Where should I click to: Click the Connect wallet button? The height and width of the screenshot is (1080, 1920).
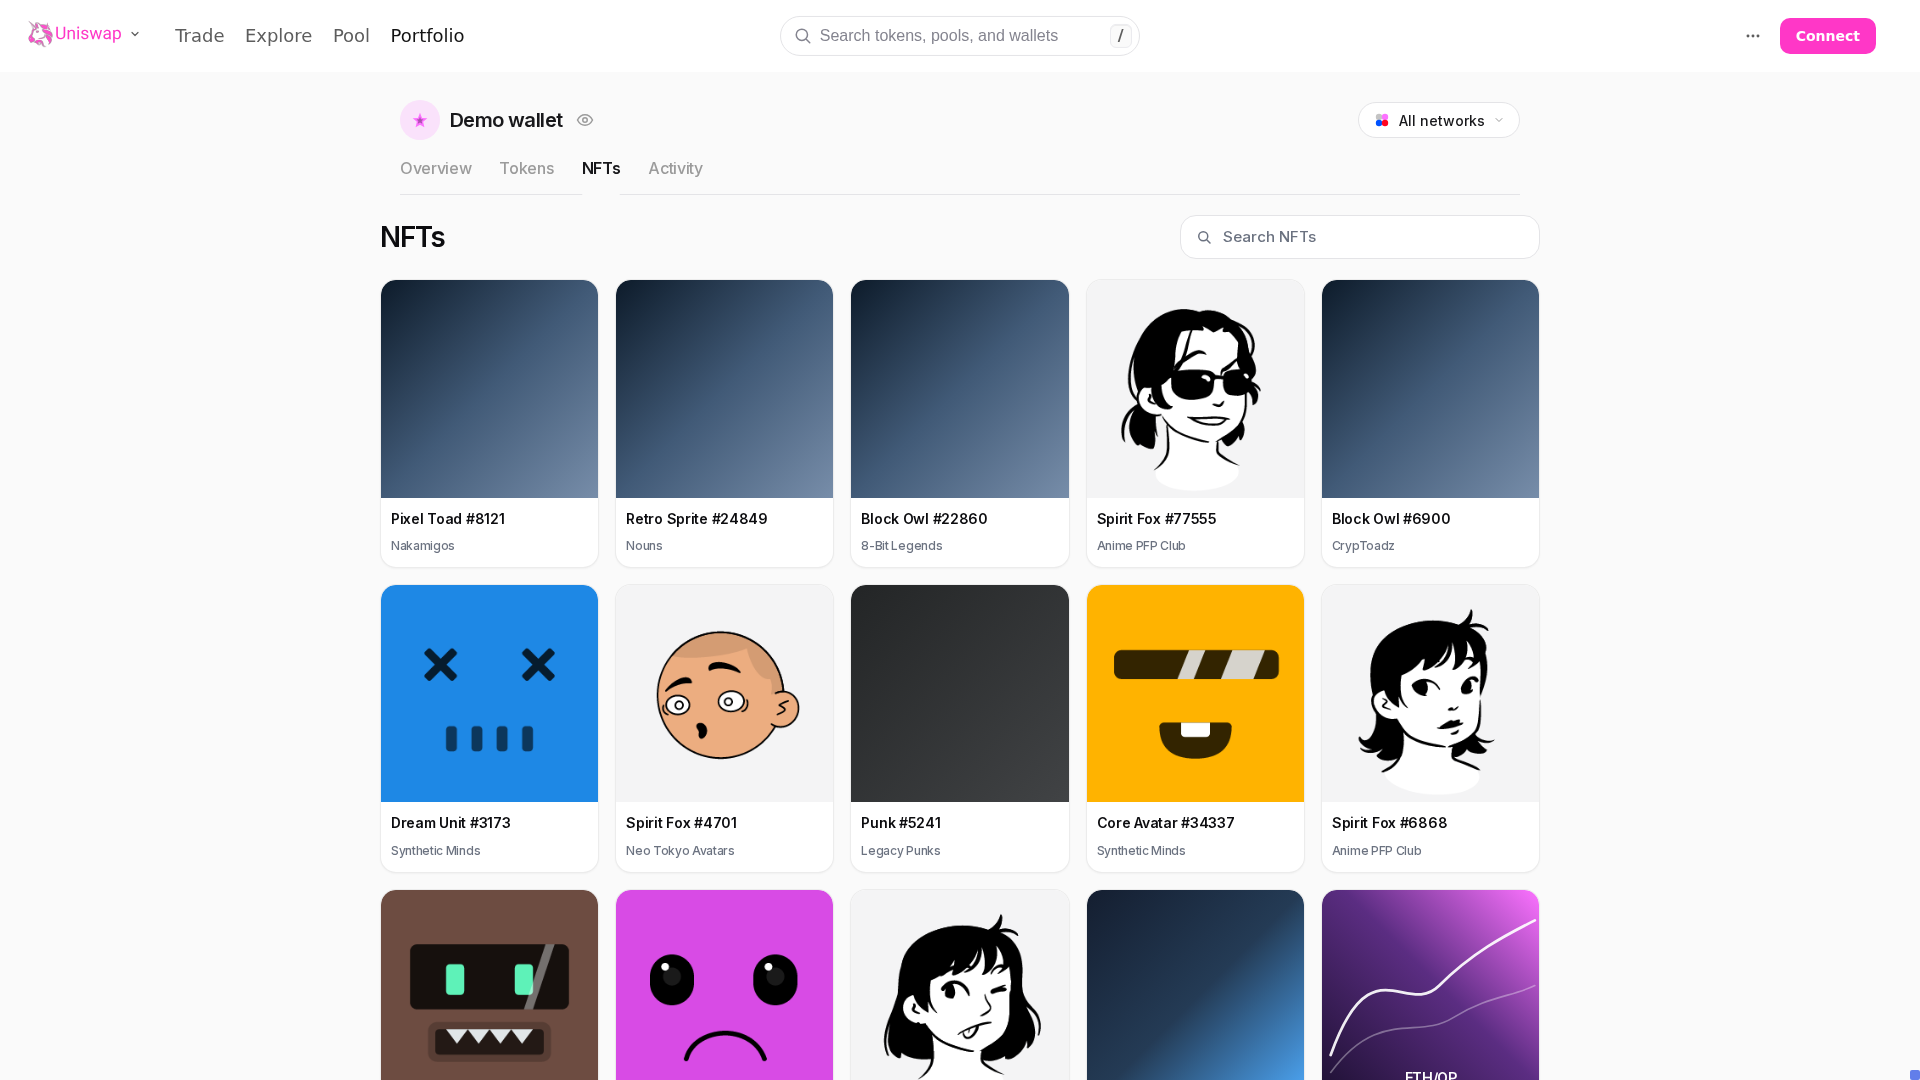pyautogui.click(x=1827, y=36)
